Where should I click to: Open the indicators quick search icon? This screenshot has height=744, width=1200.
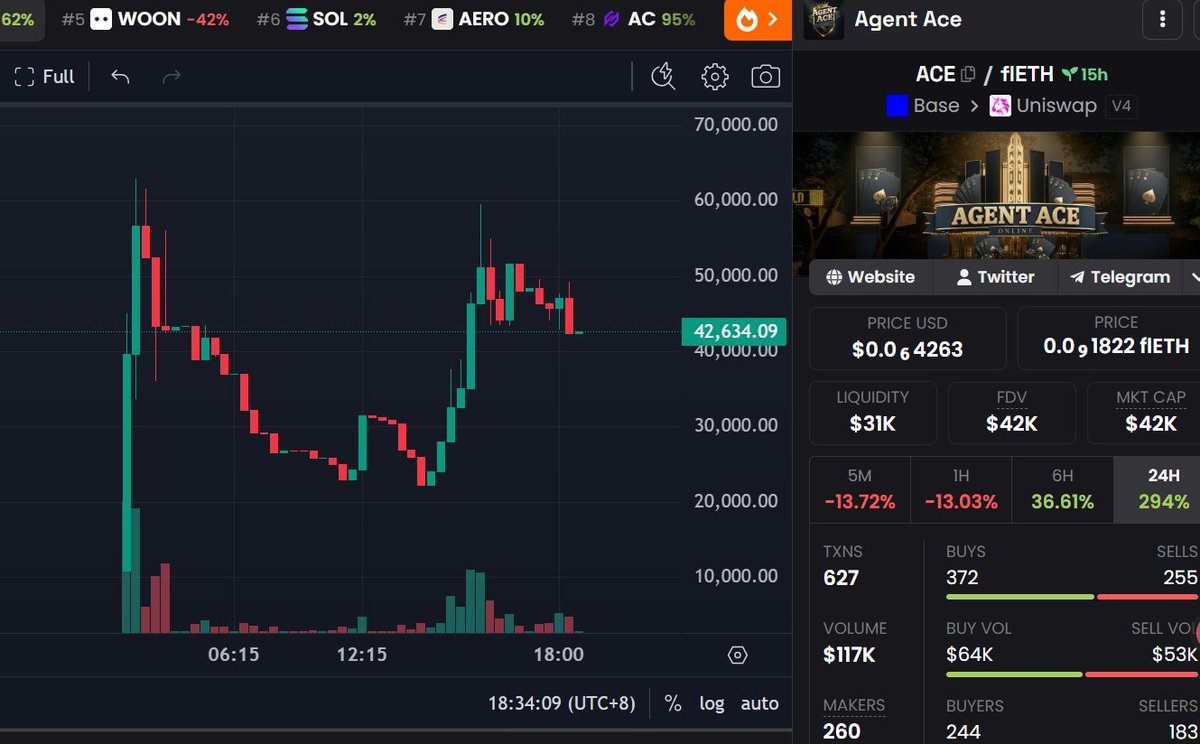[663, 77]
